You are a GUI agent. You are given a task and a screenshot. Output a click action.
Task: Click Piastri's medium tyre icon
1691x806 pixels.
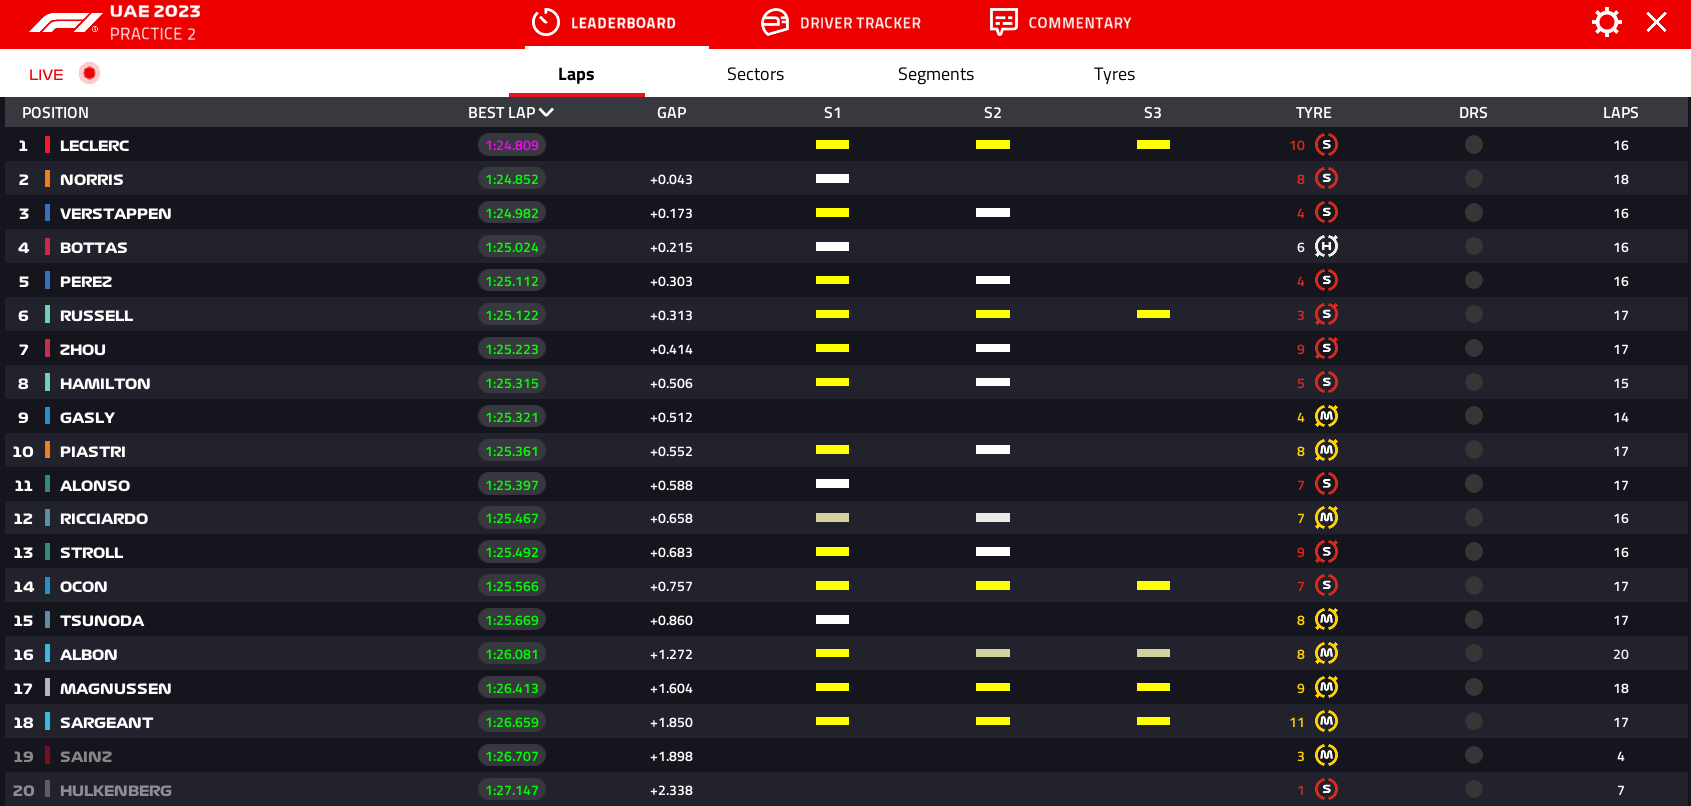pos(1326,451)
